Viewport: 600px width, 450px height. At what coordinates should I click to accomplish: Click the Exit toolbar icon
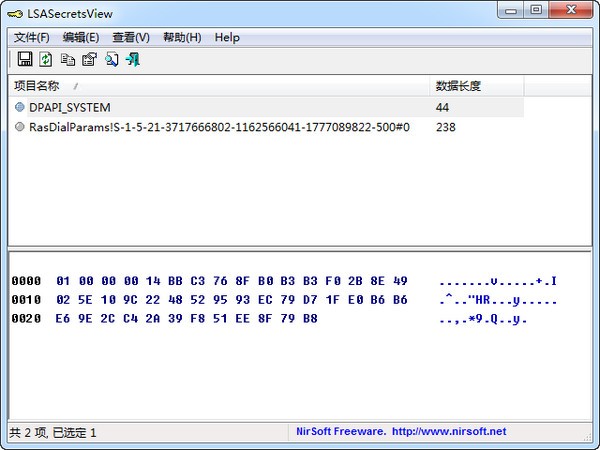[132, 60]
